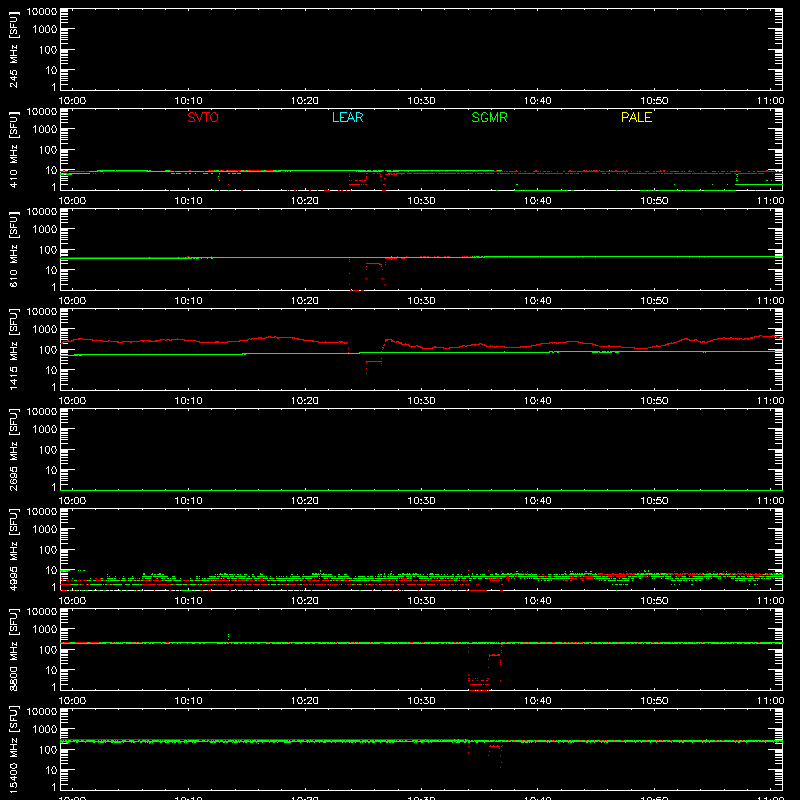Click 10:00 time label under 8800 MHz panel
The width and height of the screenshot is (800, 800).
pyautogui.click(x=72, y=701)
